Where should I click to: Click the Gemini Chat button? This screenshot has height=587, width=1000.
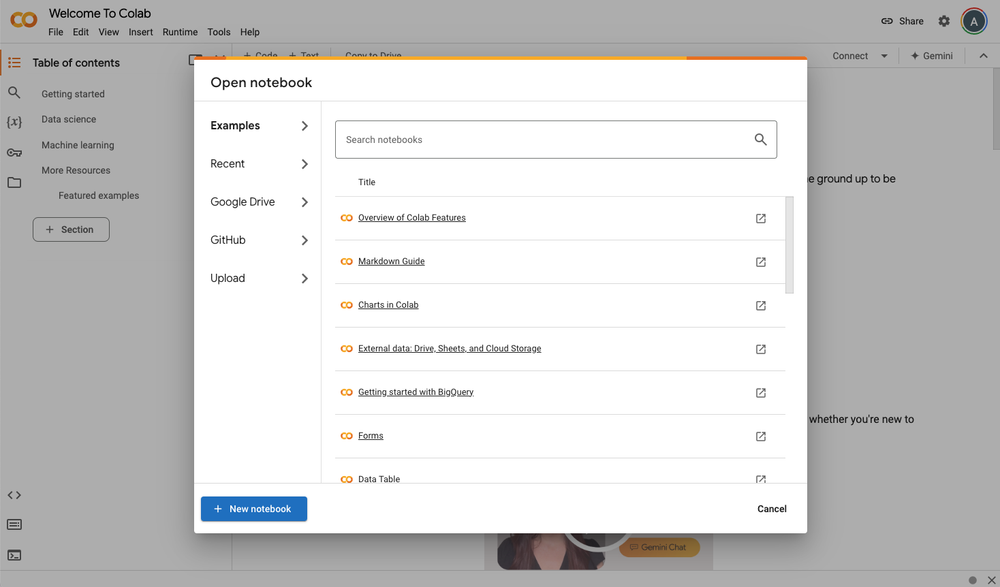click(659, 547)
